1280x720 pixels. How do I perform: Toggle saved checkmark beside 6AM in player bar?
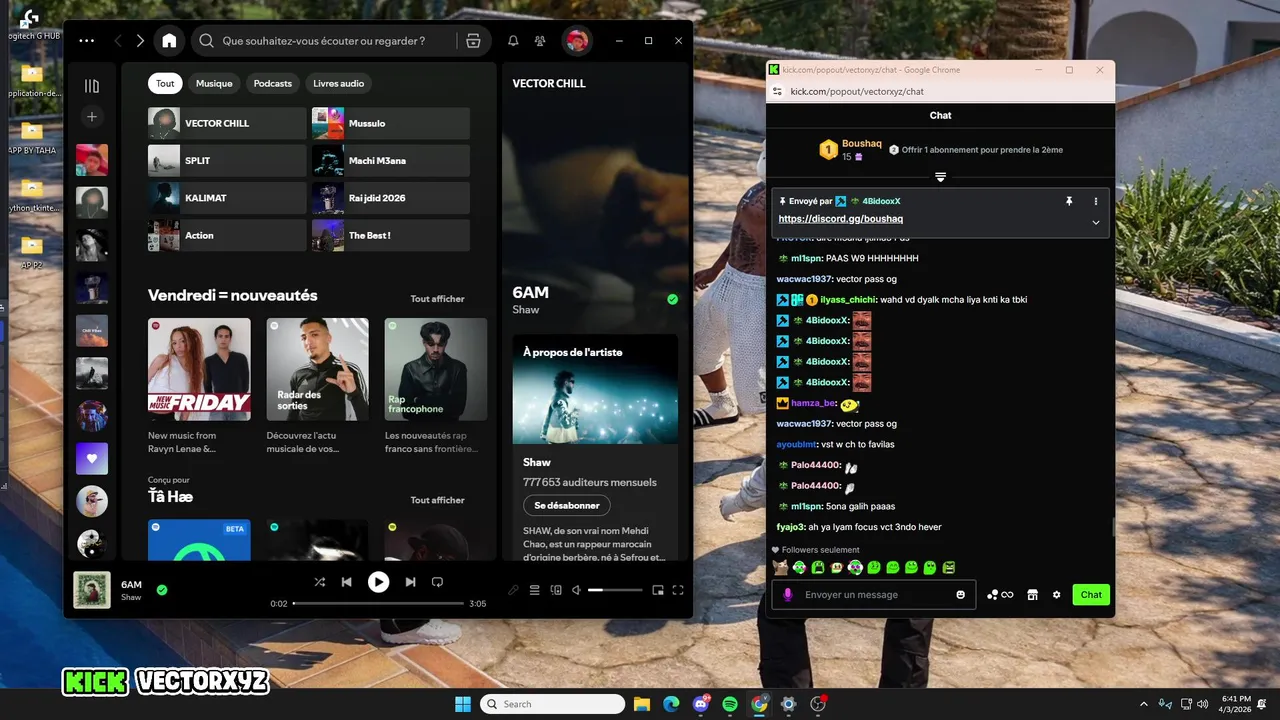point(162,590)
